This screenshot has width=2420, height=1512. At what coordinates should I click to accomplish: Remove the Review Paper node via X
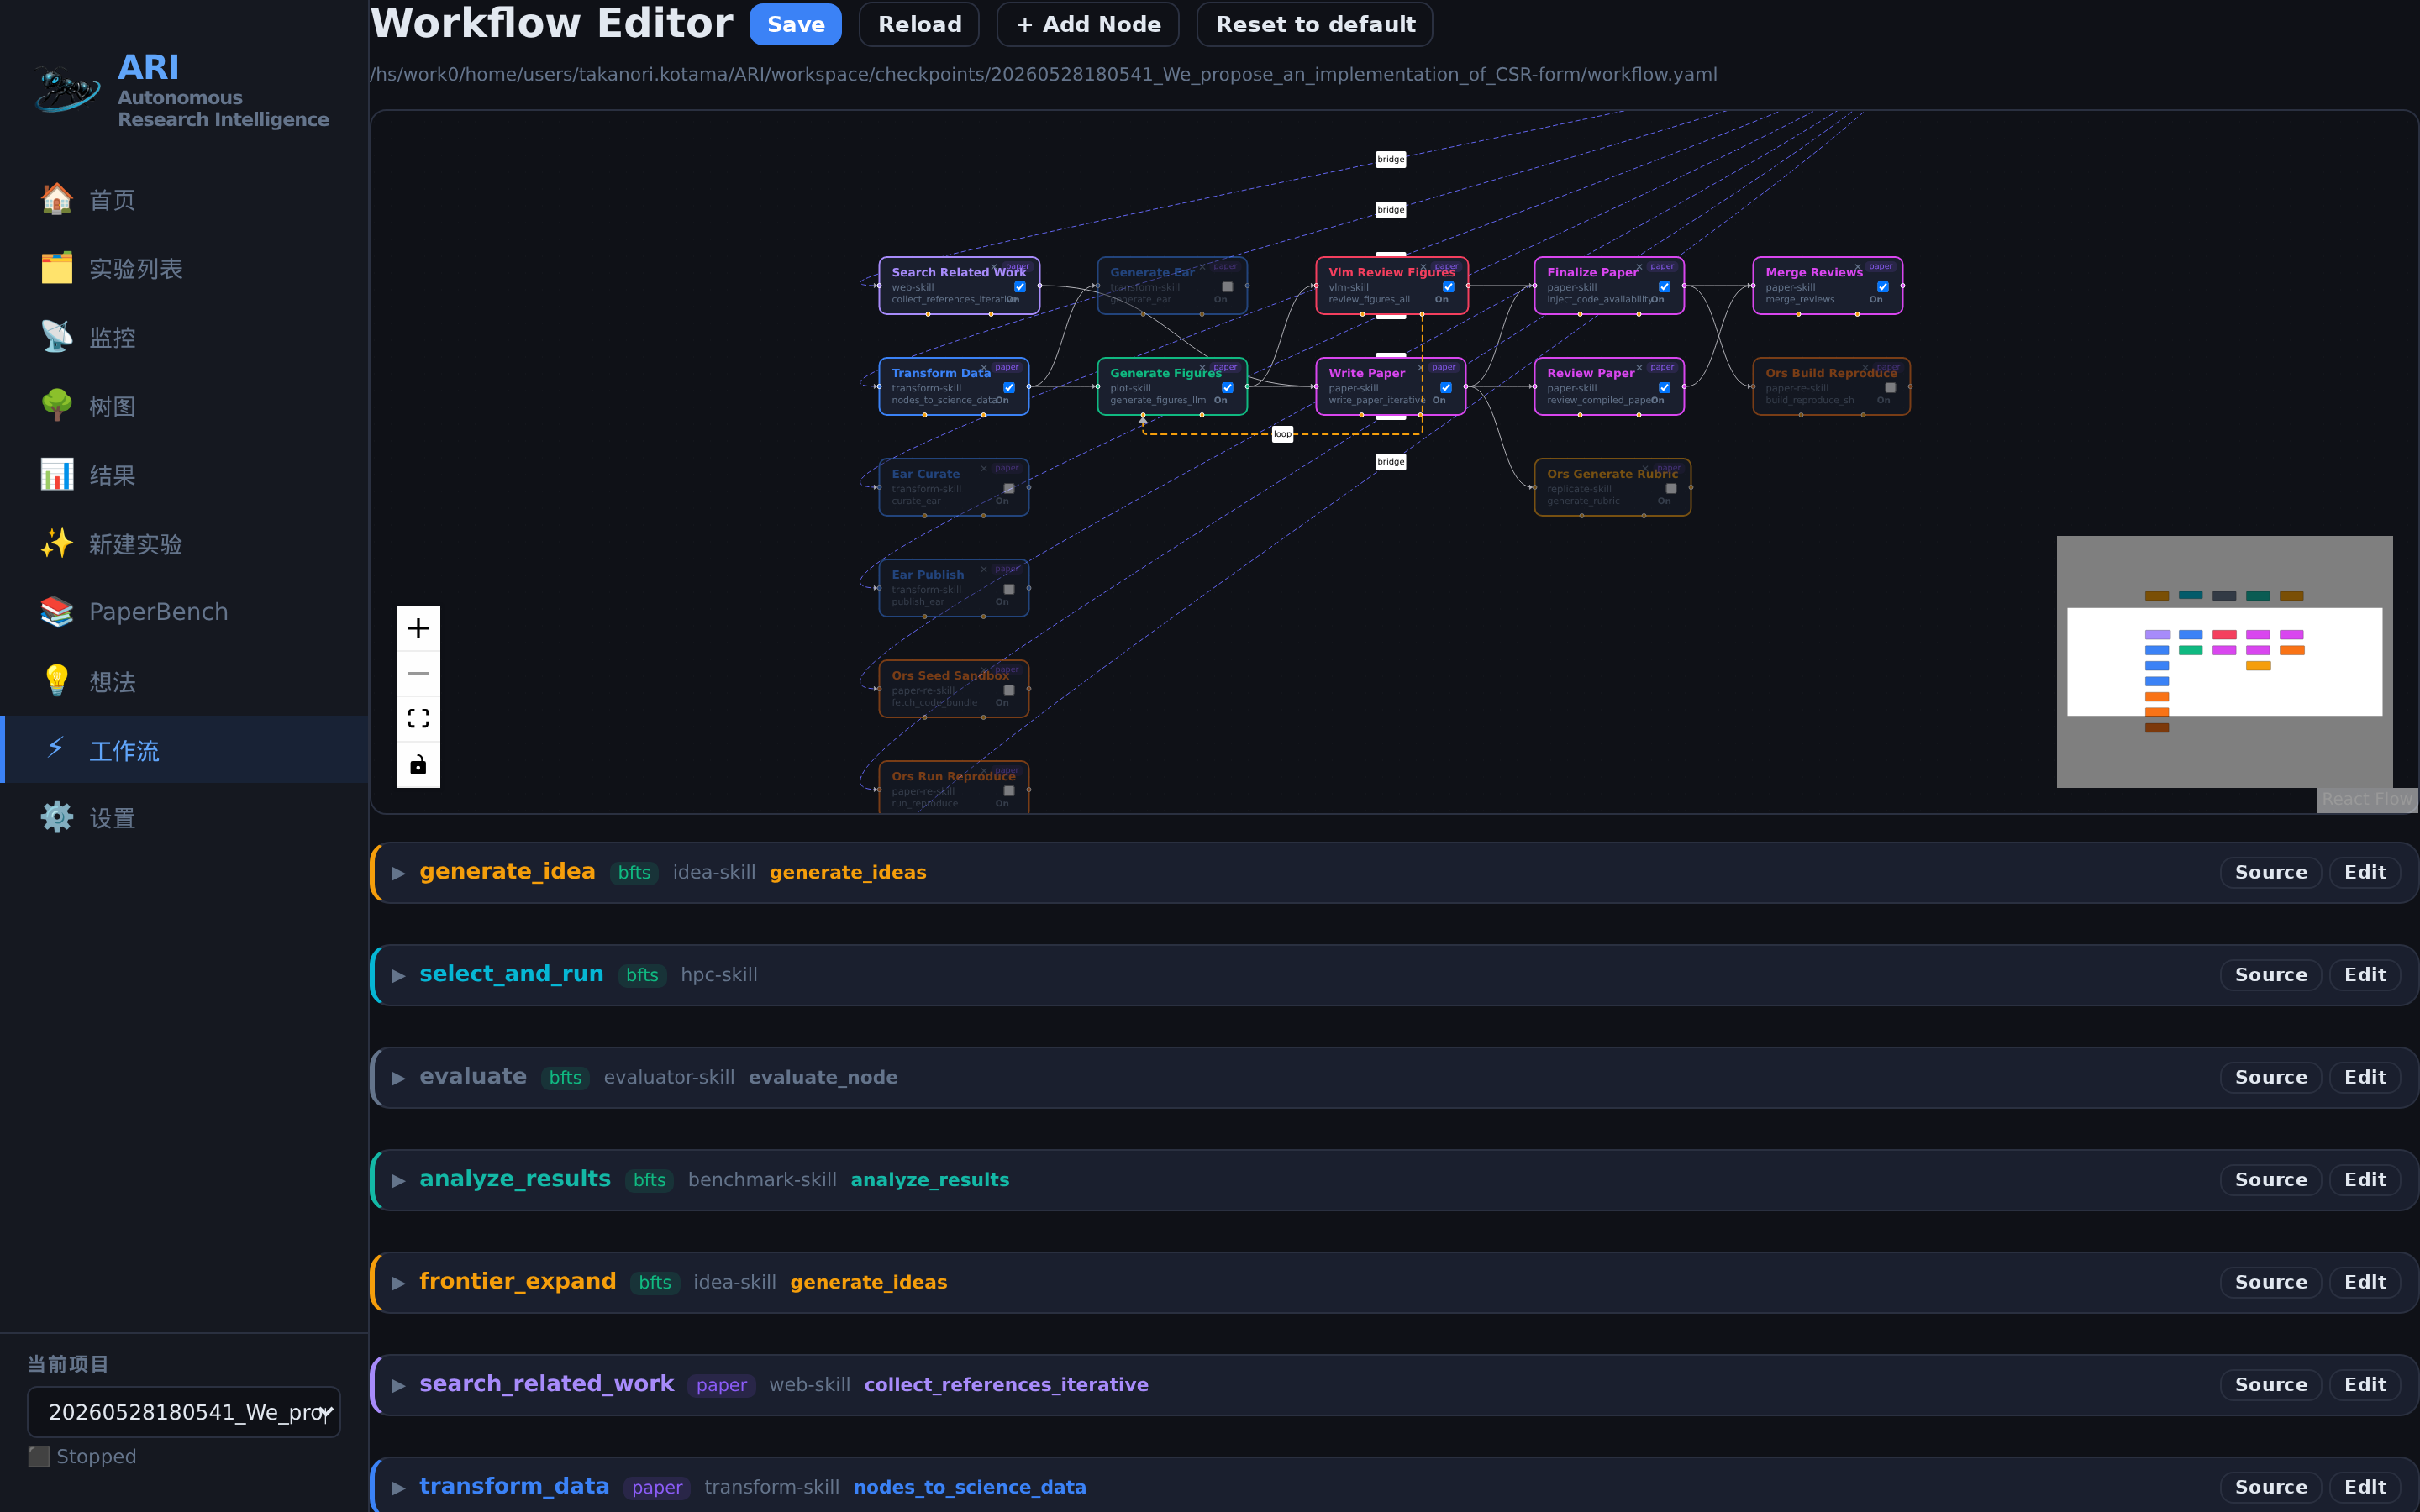point(1639,368)
